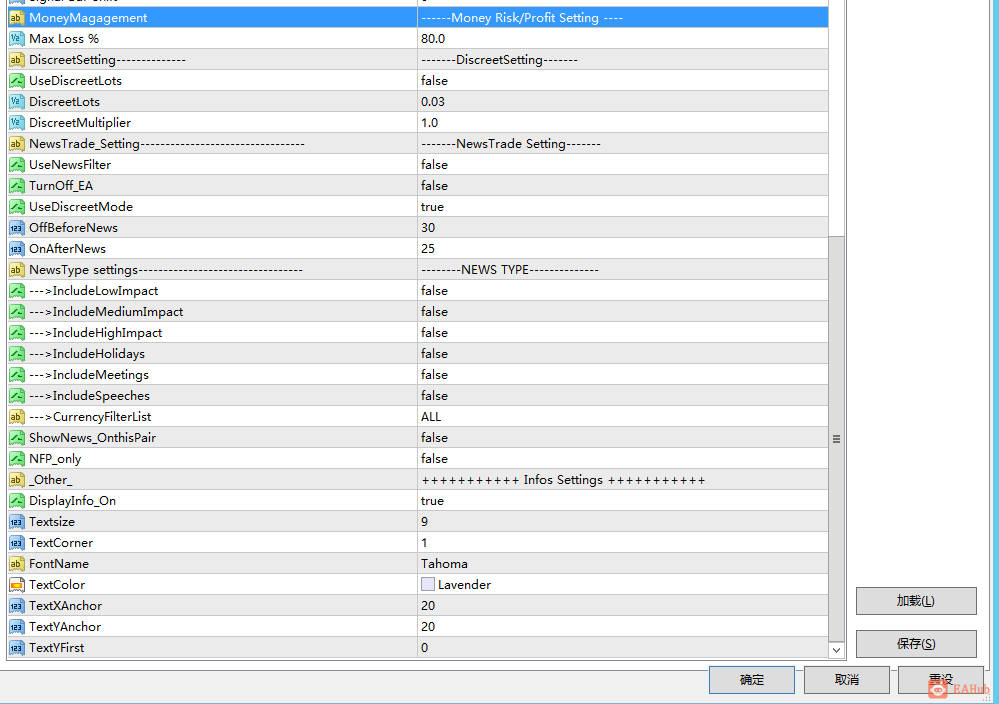Click the TextYFirst value 0
This screenshot has height=704, width=999.
point(425,649)
